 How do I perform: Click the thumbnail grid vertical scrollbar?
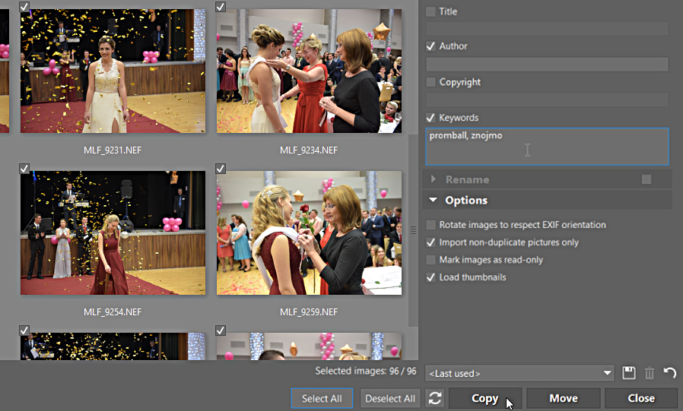click(x=413, y=230)
